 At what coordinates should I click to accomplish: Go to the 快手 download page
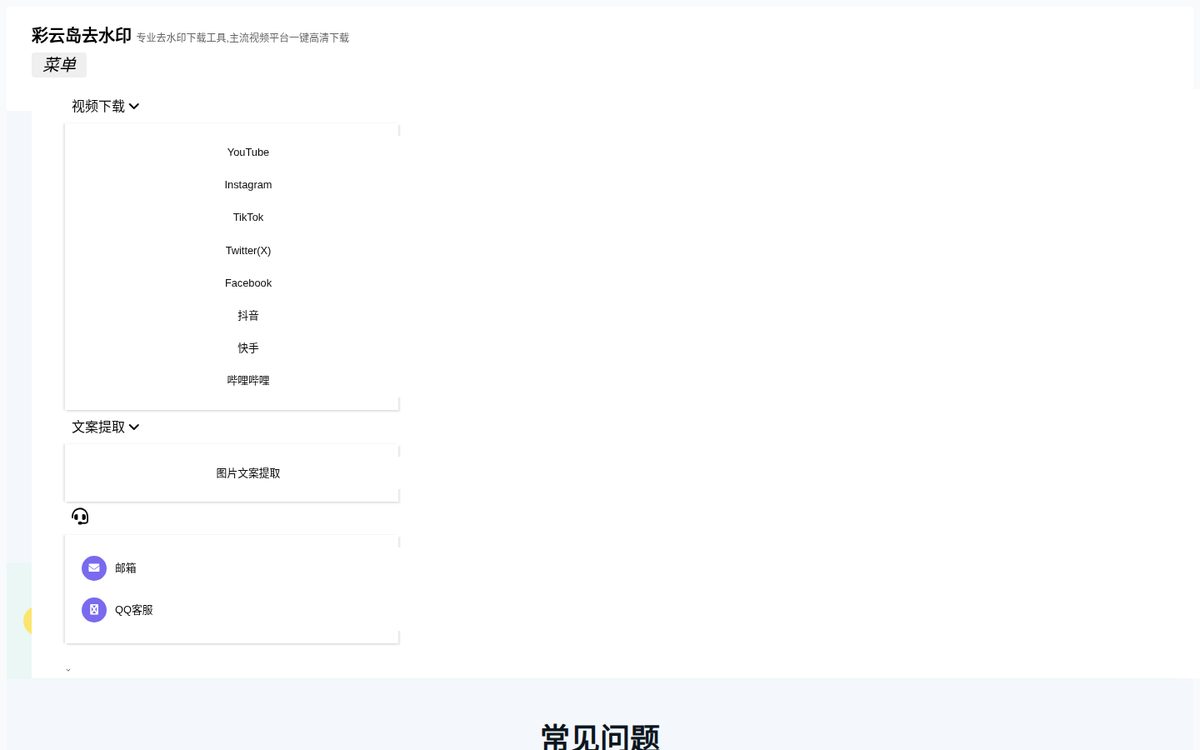[x=248, y=348]
